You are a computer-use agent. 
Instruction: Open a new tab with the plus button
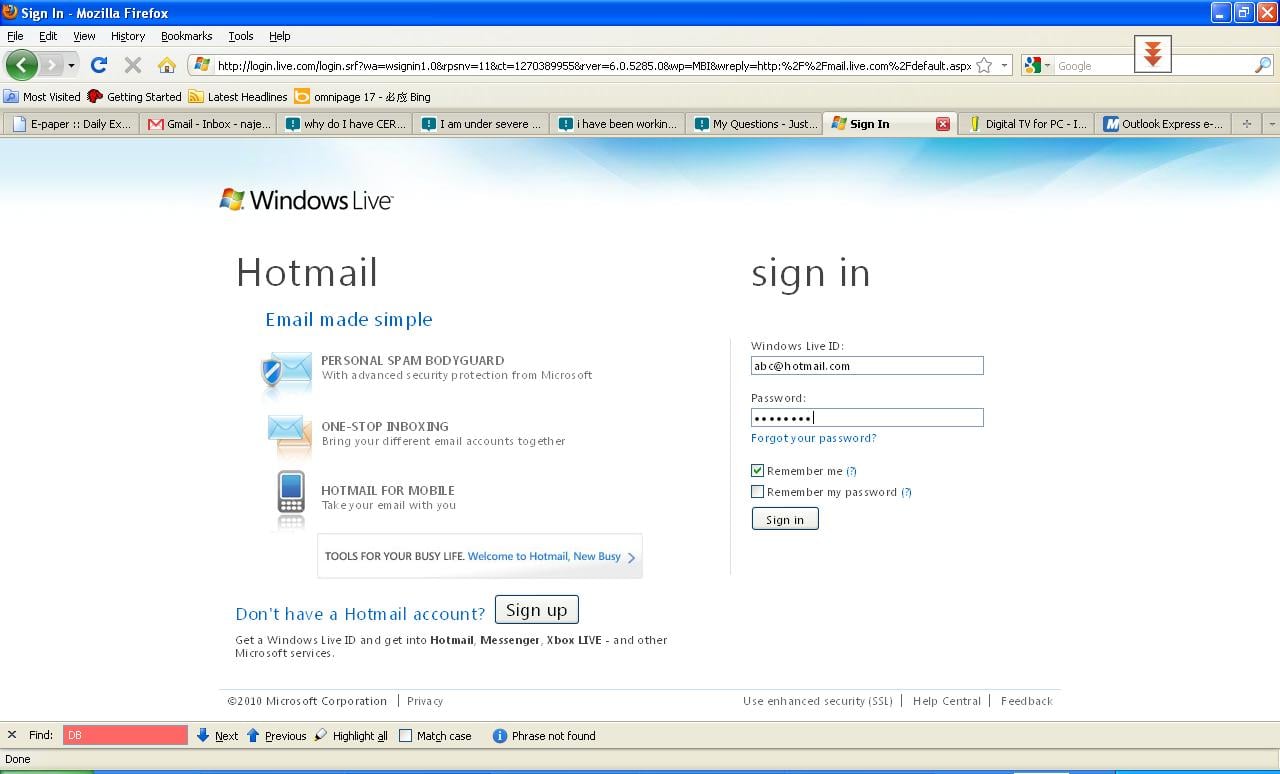(x=1246, y=124)
